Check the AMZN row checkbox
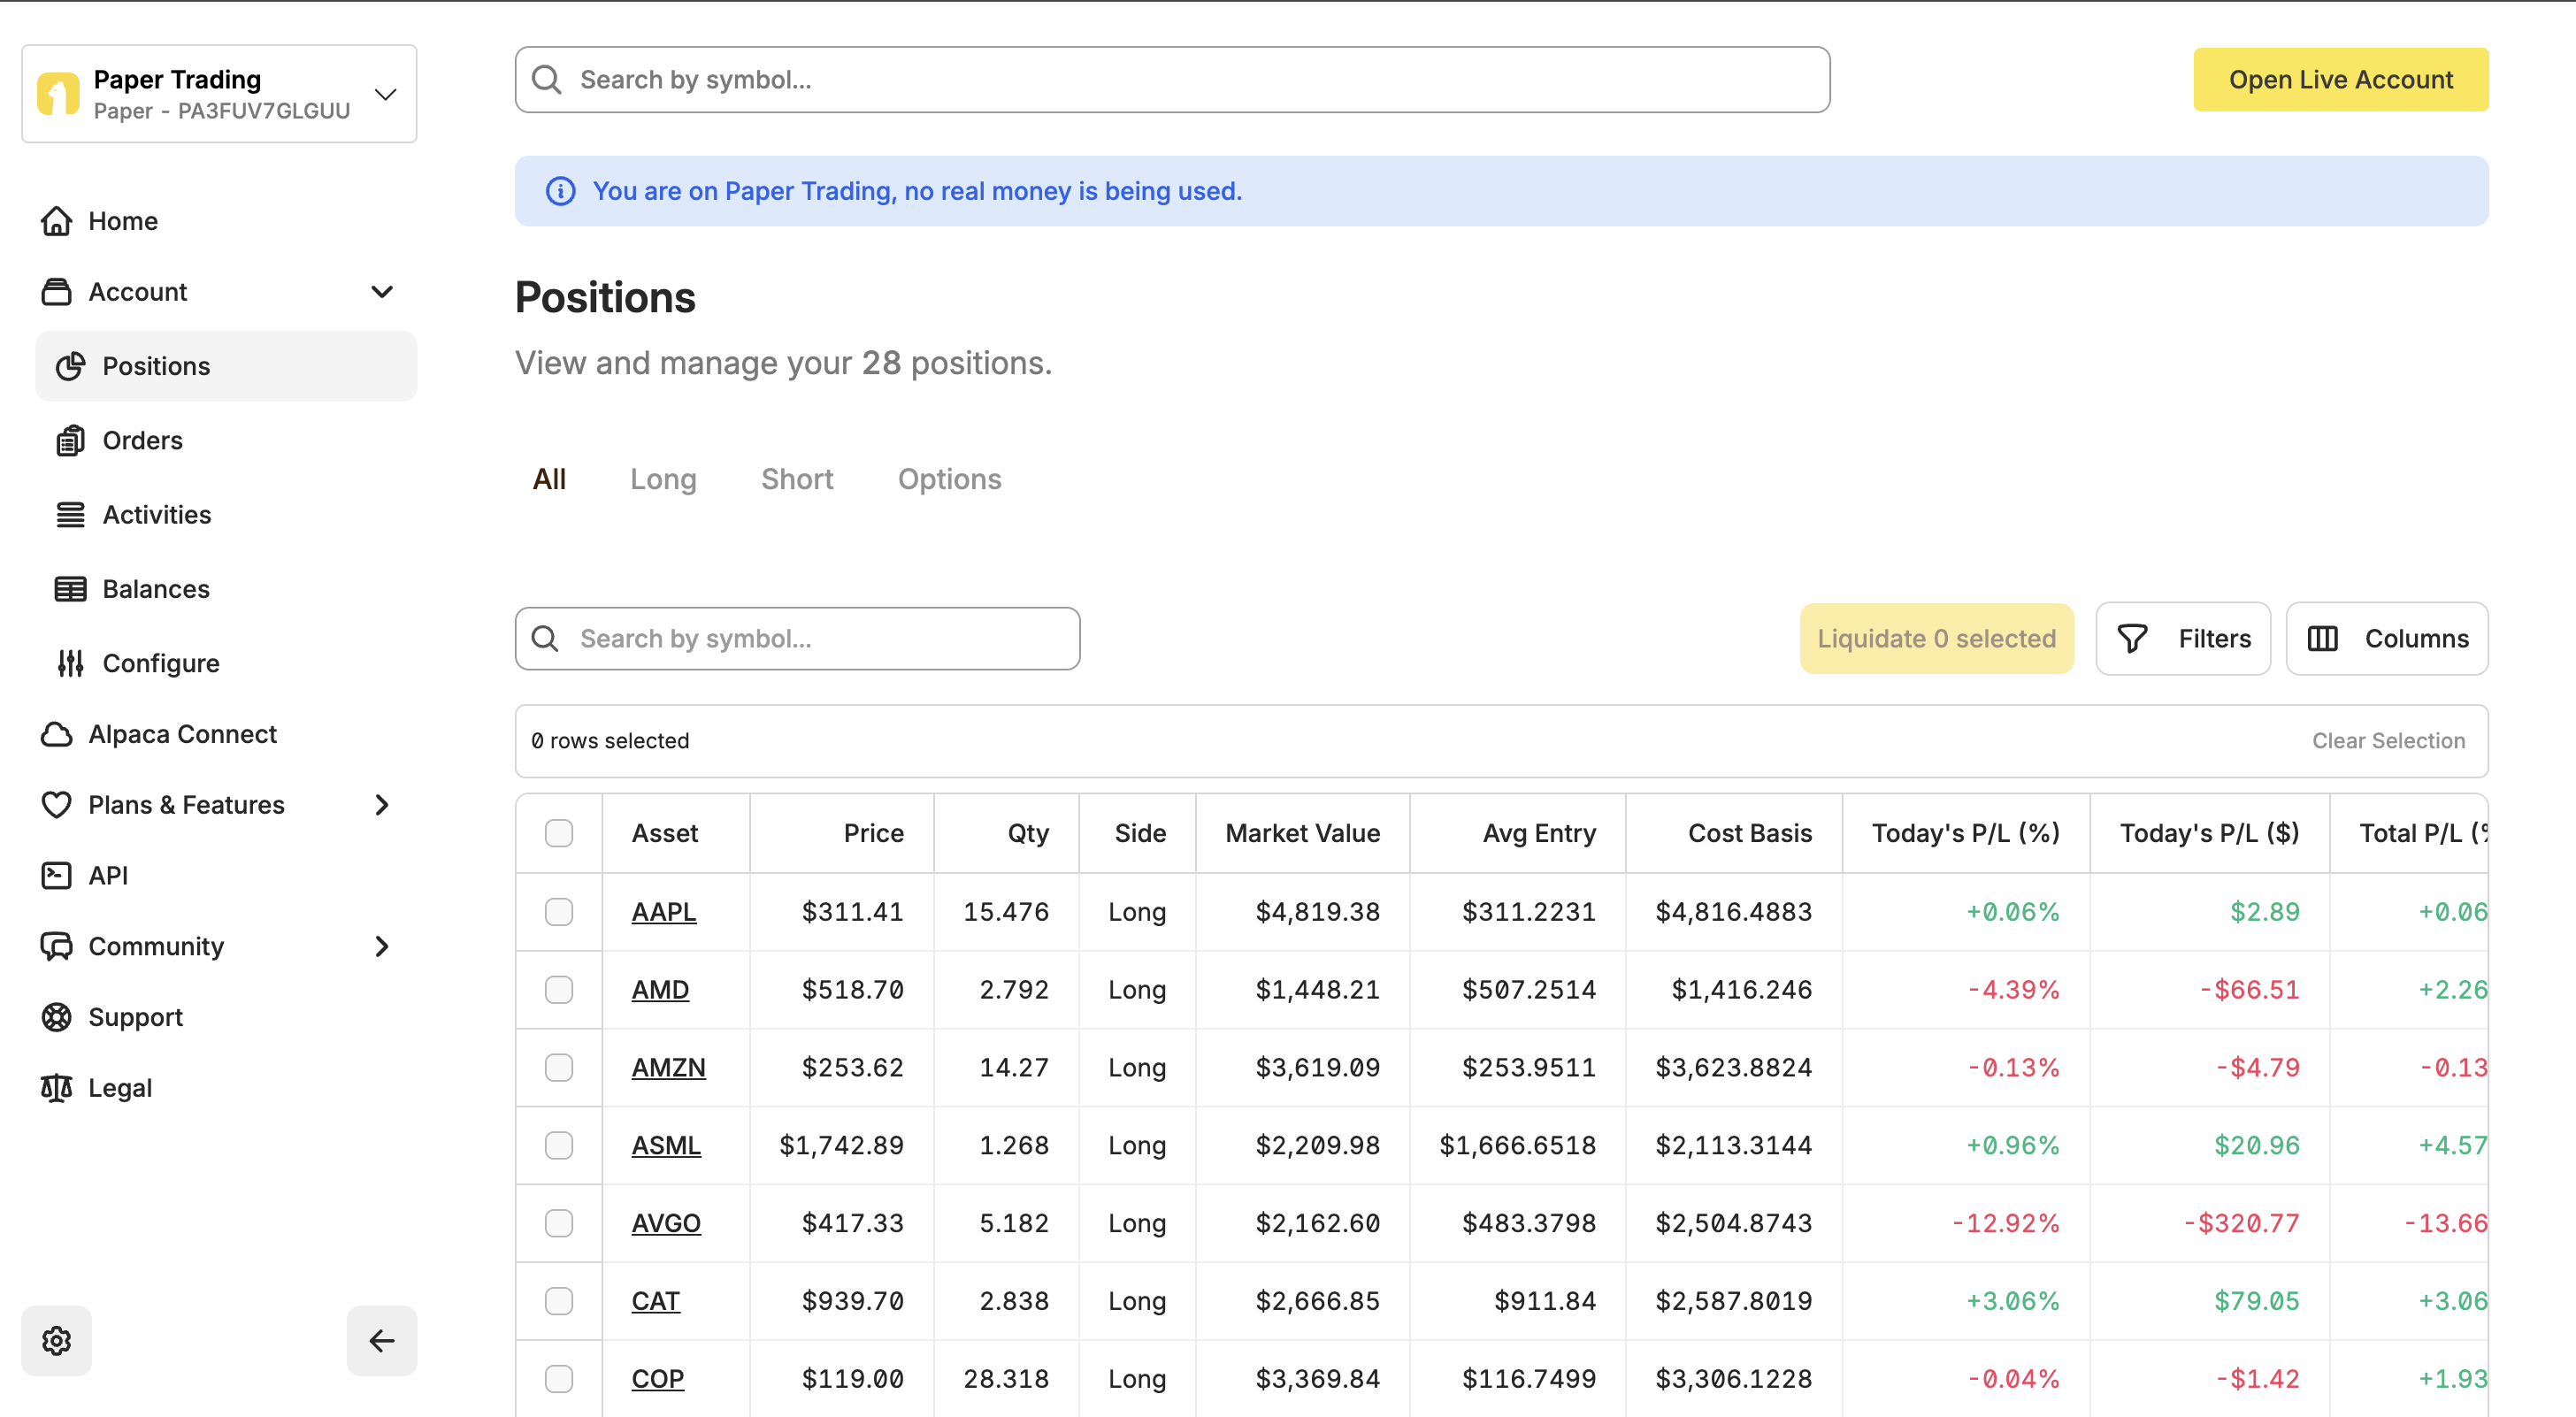The width and height of the screenshot is (2576, 1417). 559,1068
